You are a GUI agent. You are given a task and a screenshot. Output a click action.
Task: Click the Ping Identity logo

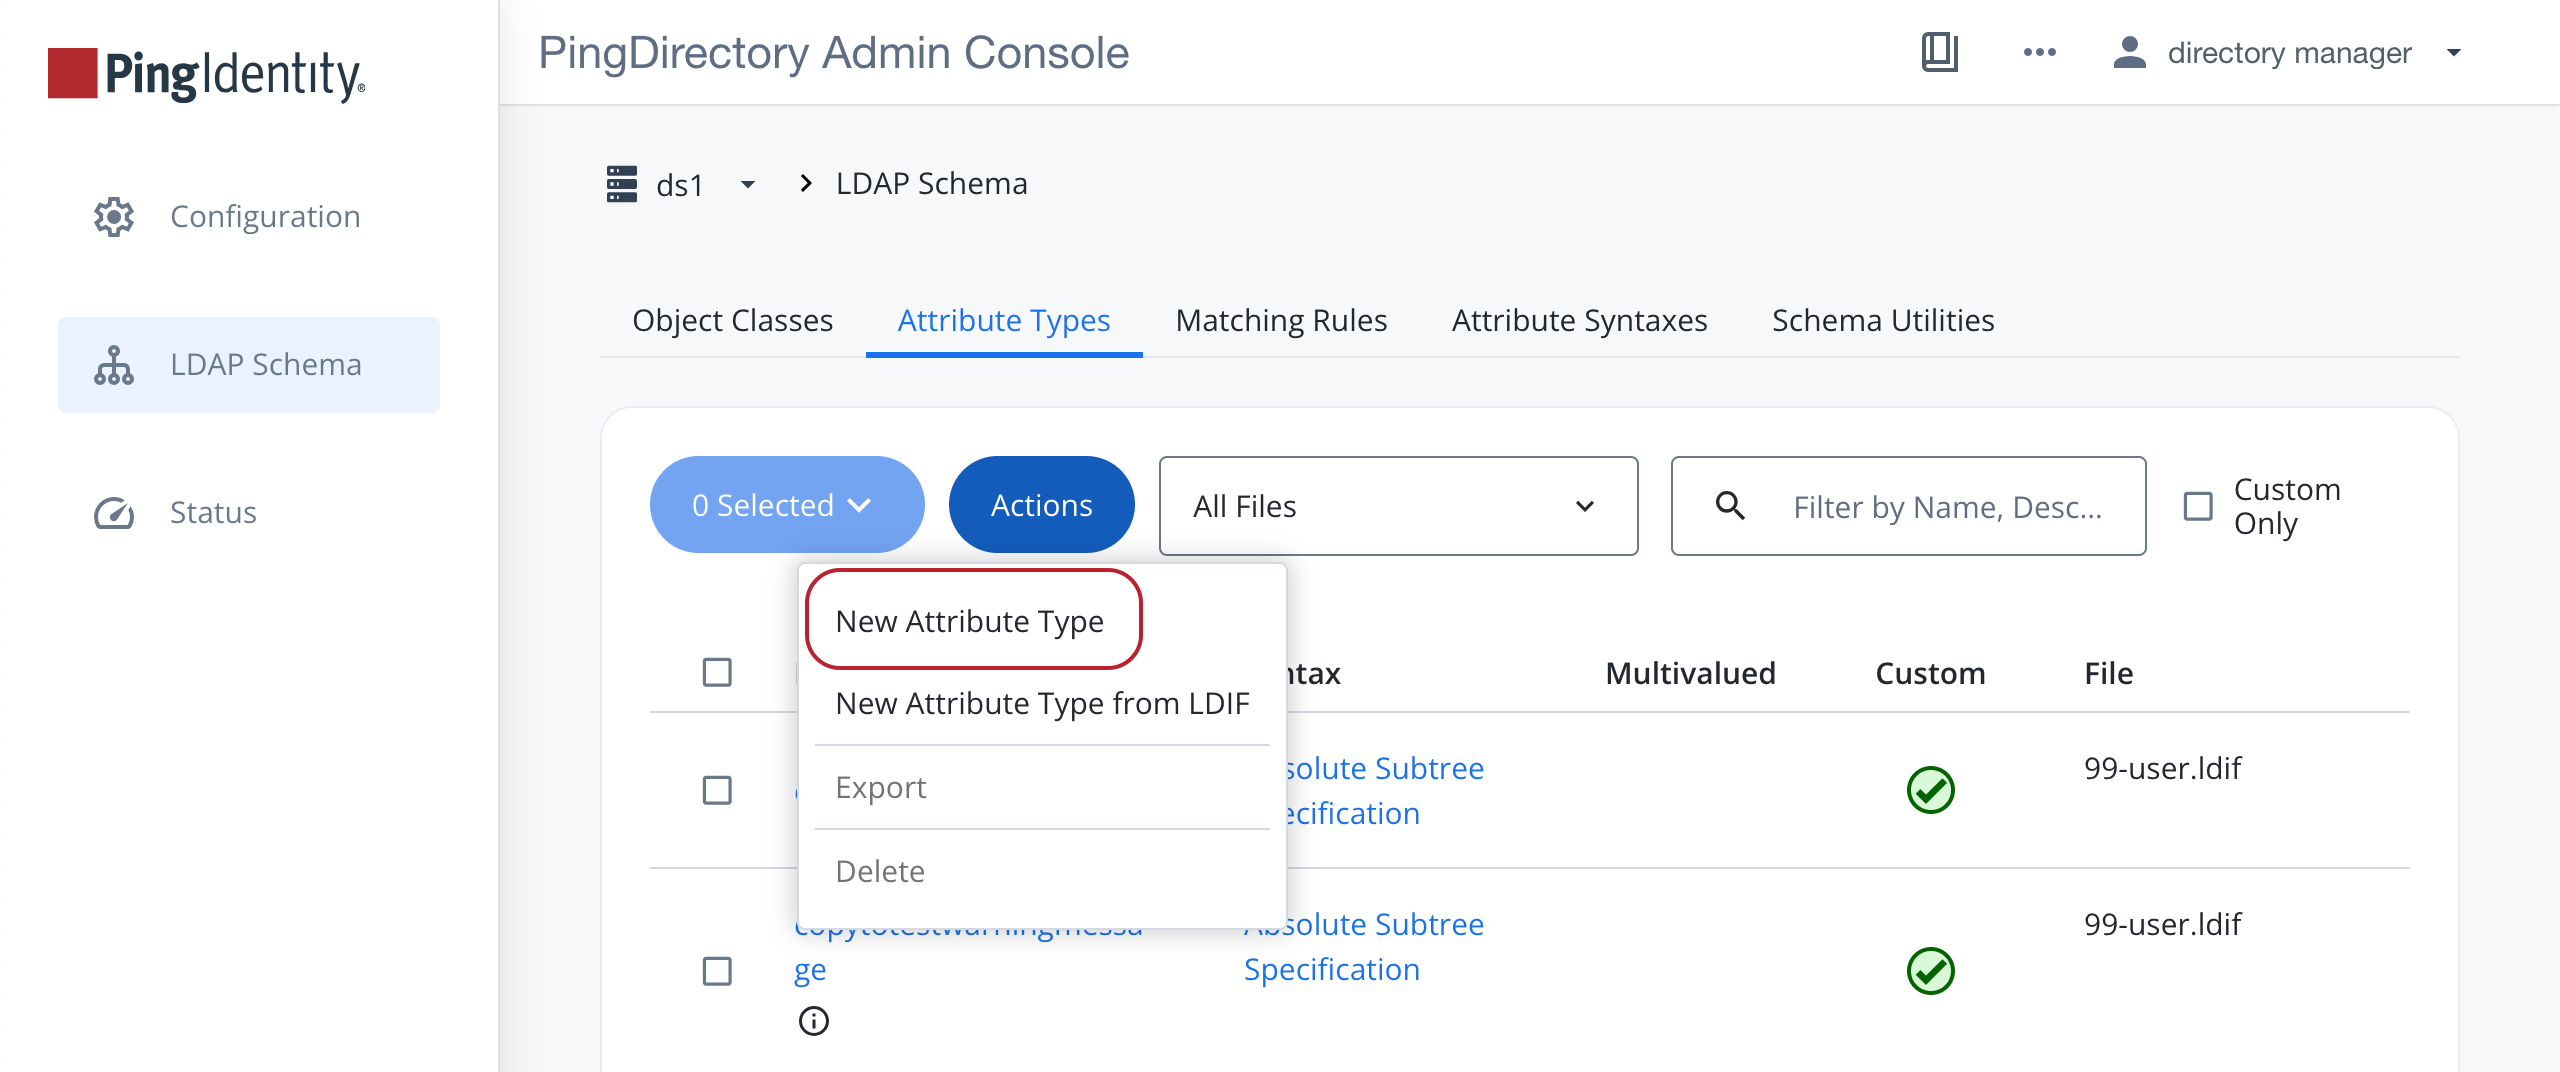click(205, 67)
